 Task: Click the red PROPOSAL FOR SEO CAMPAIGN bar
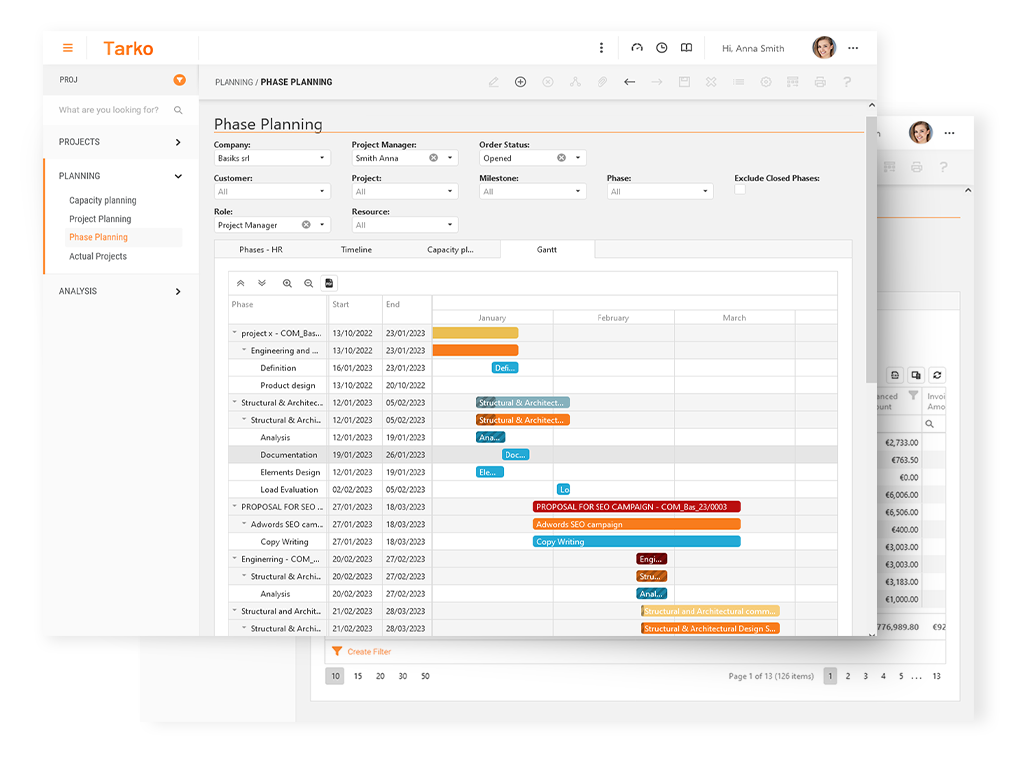pos(637,507)
